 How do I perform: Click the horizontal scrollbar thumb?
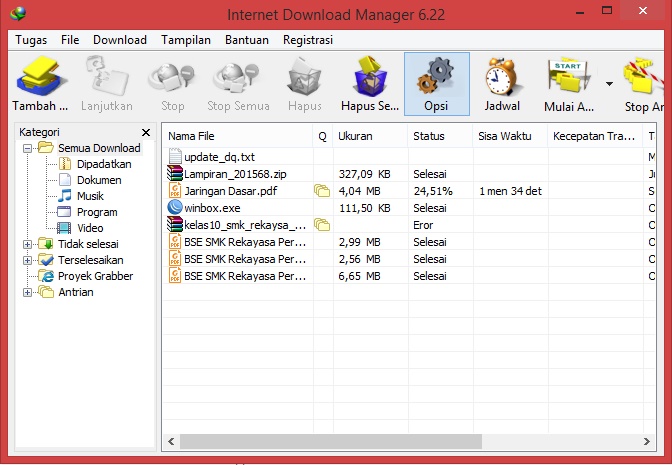click(x=331, y=441)
